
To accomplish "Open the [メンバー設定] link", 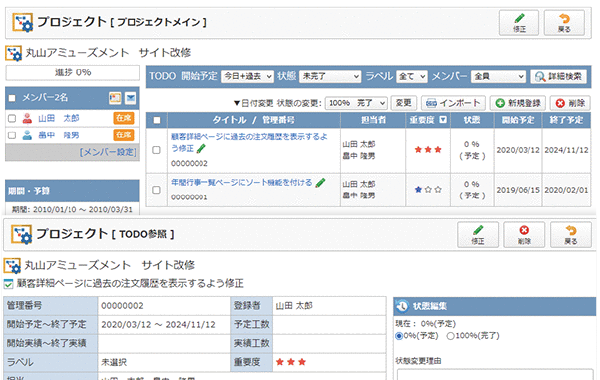I will pyautogui.click(x=108, y=152).
